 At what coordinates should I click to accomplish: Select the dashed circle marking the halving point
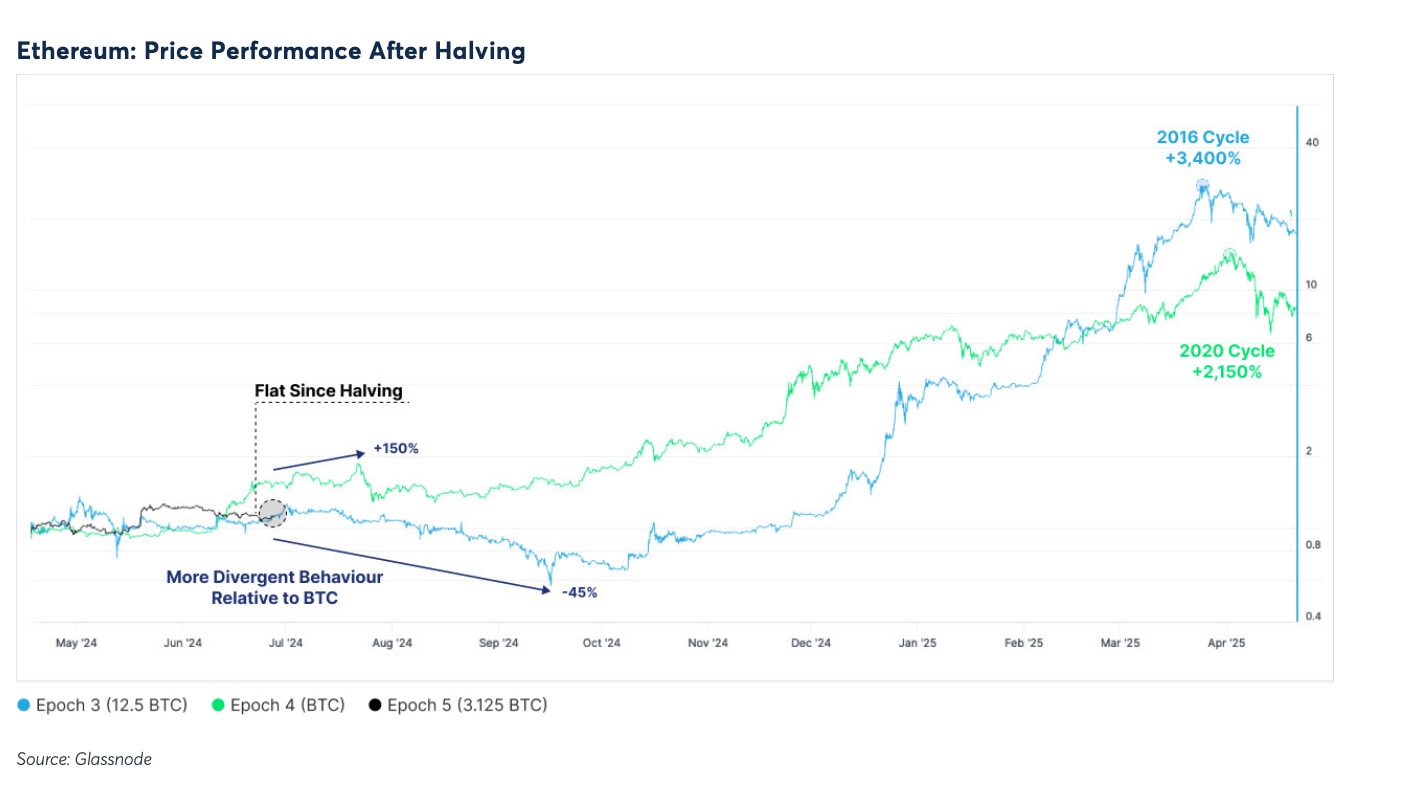click(x=273, y=513)
